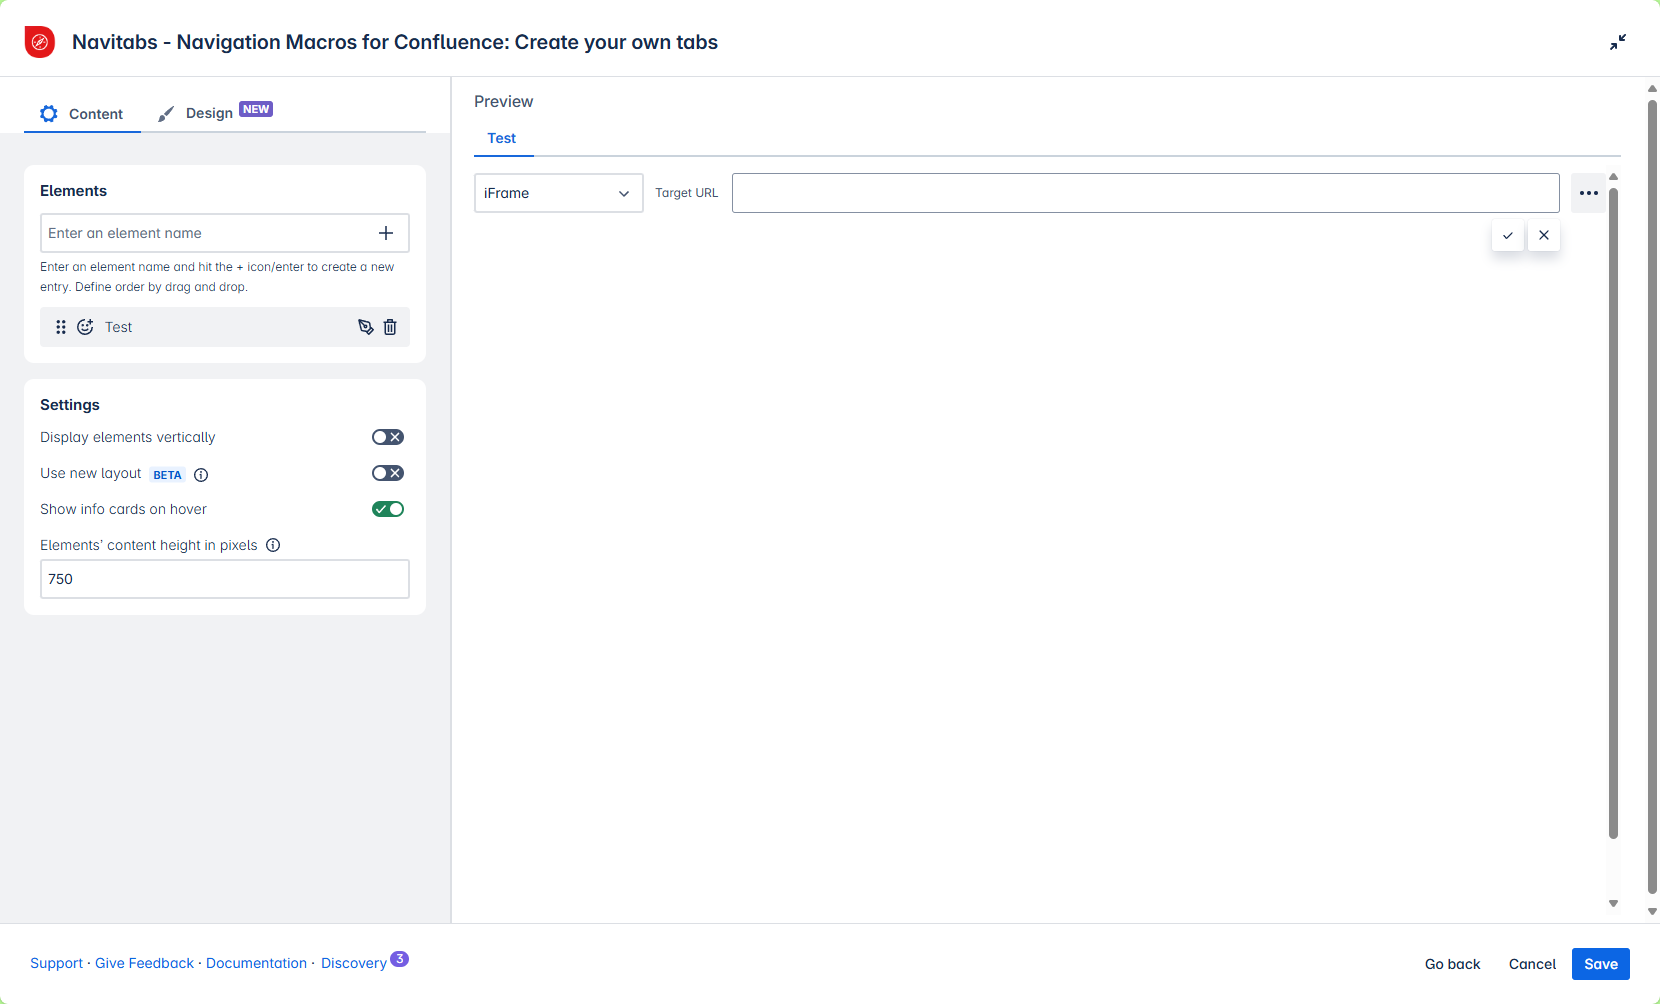Open the Documentation link
1660x1004 pixels.
tap(256, 963)
